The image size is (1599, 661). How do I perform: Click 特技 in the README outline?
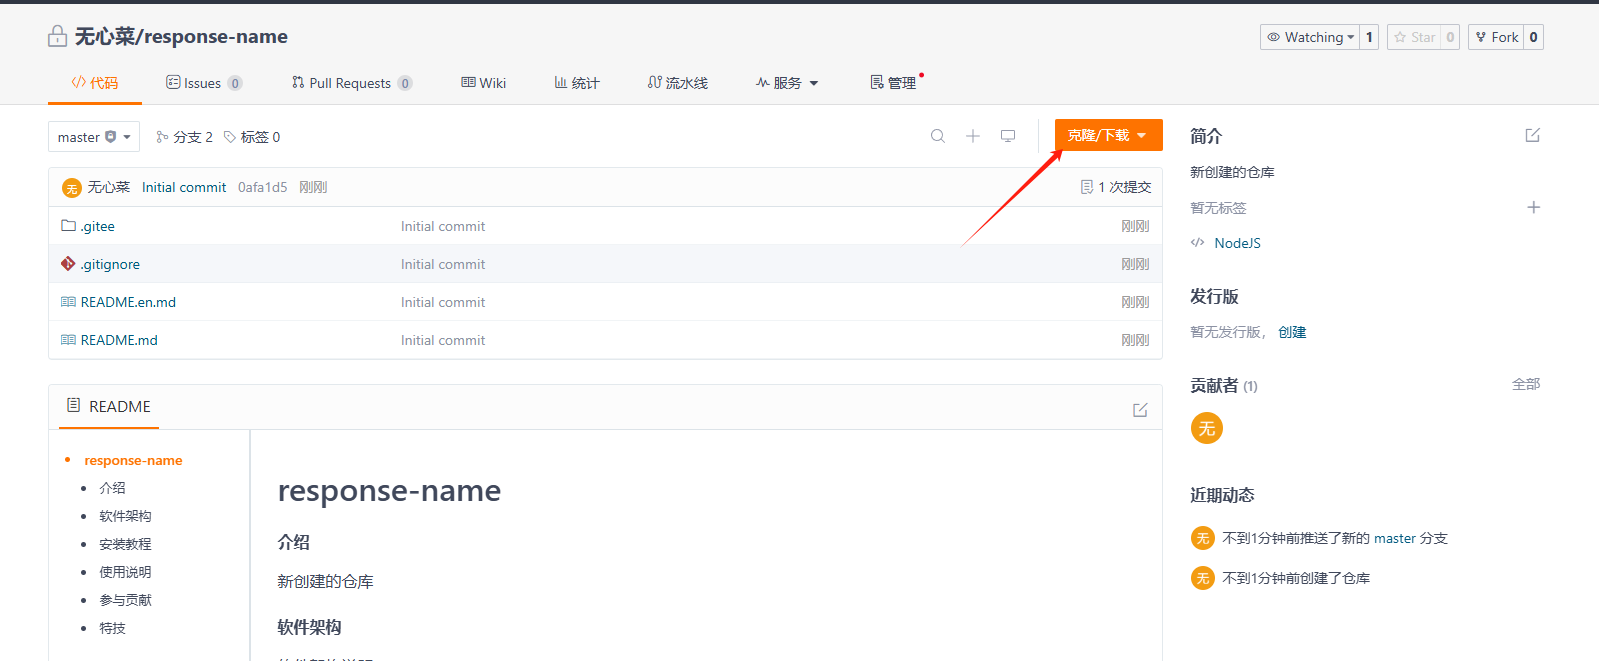click(x=112, y=628)
